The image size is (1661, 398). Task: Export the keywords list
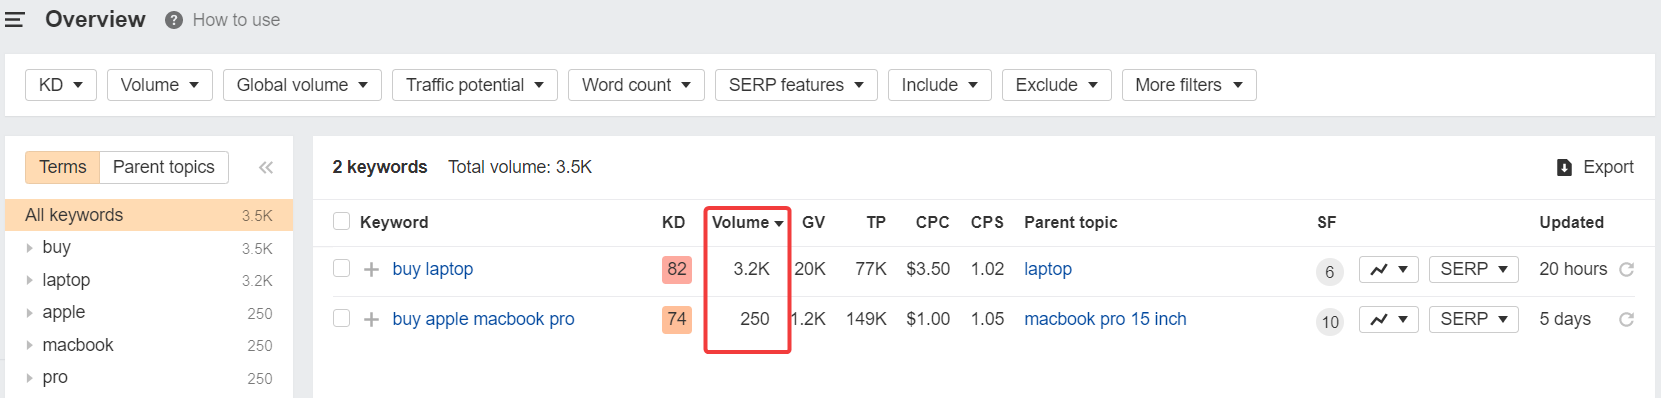point(1595,167)
